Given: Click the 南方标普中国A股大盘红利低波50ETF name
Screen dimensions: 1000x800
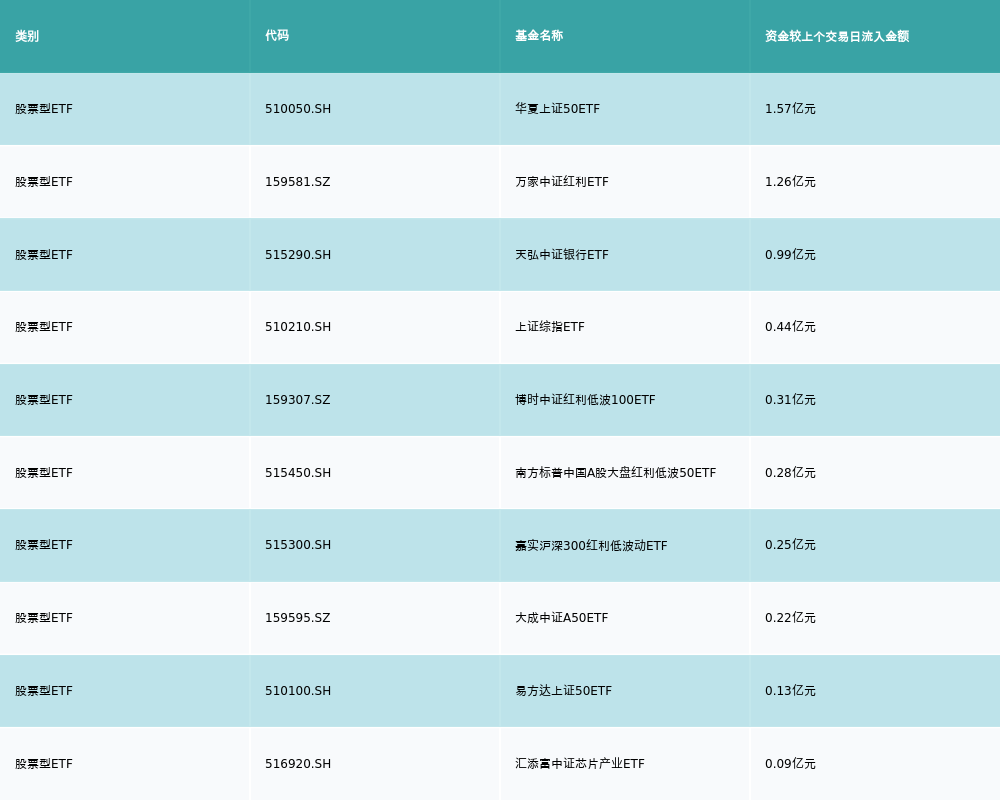Looking at the screenshot, I should tap(615, 473).
